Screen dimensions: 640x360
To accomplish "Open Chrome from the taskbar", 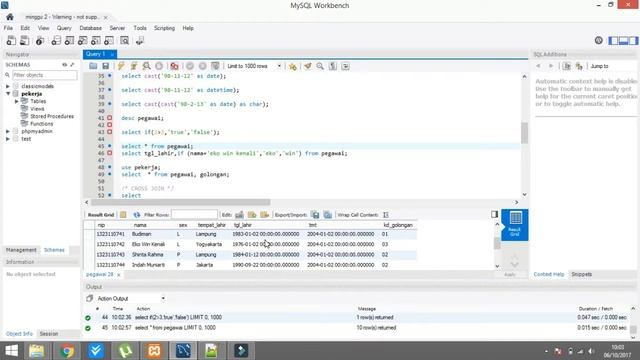I will click(67, 351).
